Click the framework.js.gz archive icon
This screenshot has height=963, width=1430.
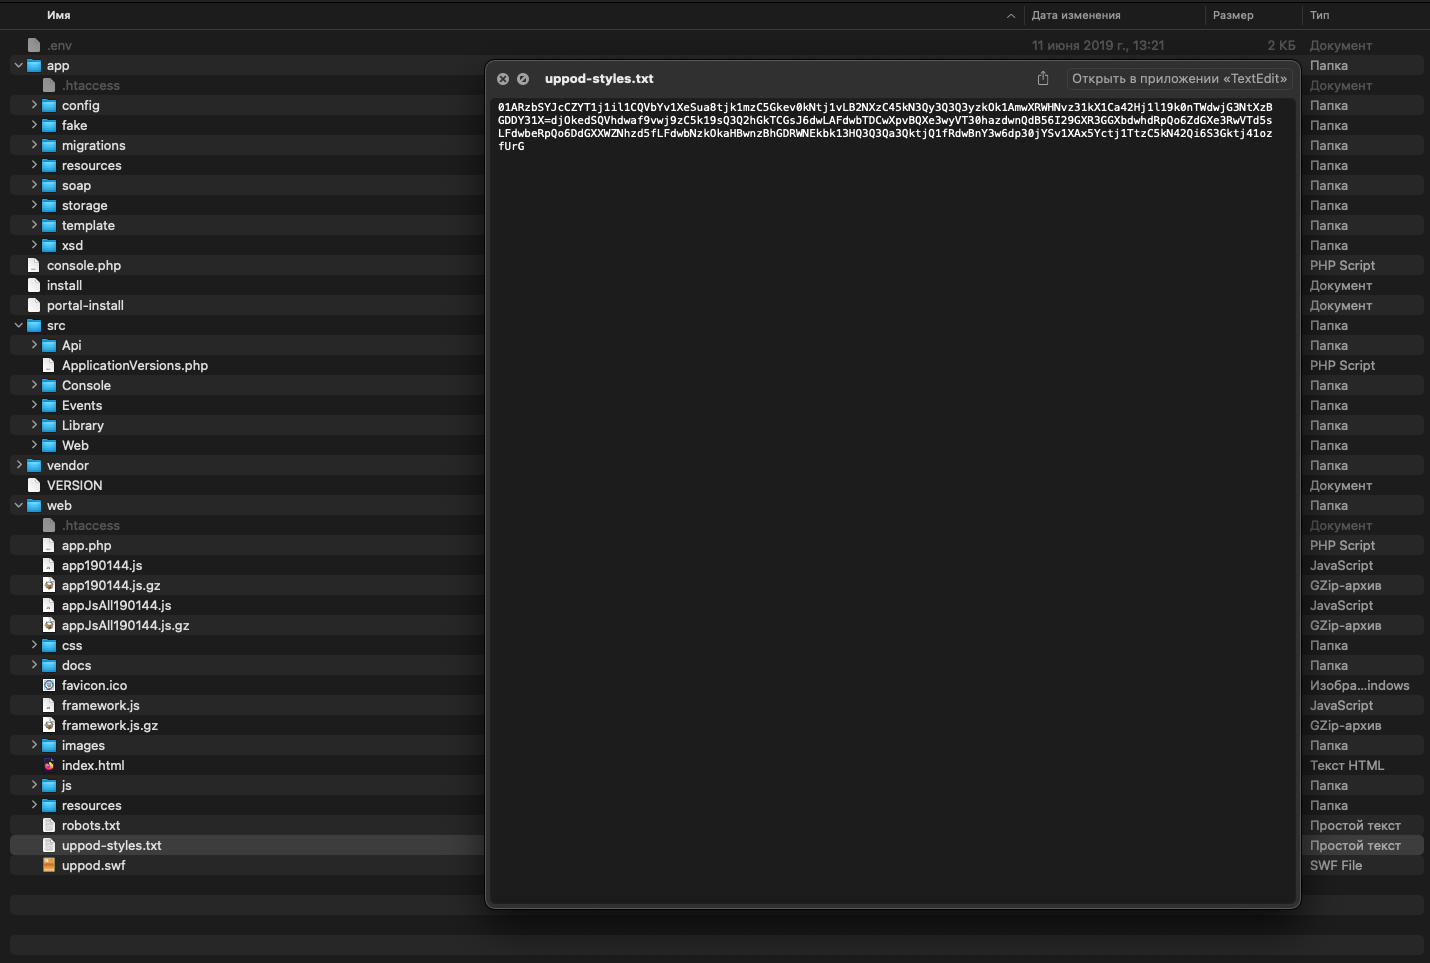49,725
